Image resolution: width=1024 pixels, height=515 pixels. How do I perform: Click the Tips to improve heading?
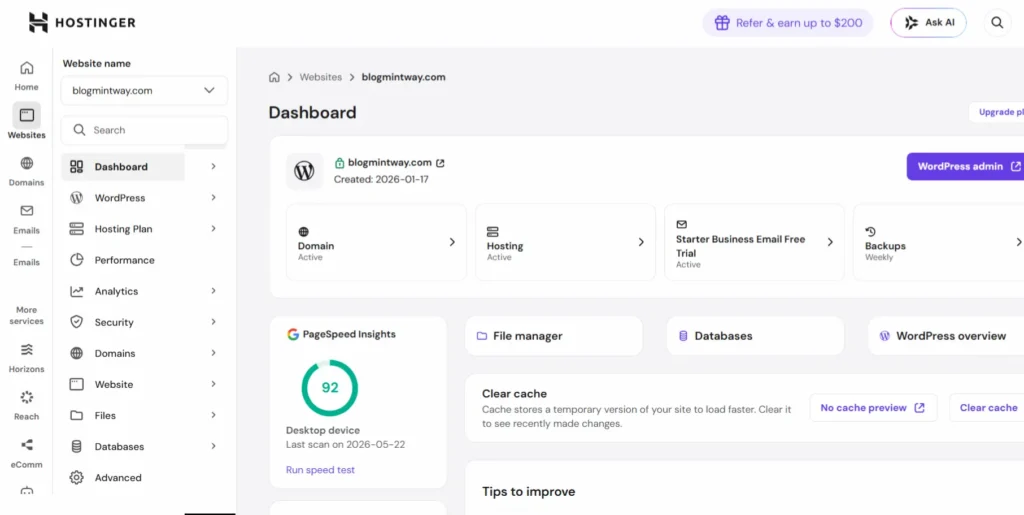528,492
